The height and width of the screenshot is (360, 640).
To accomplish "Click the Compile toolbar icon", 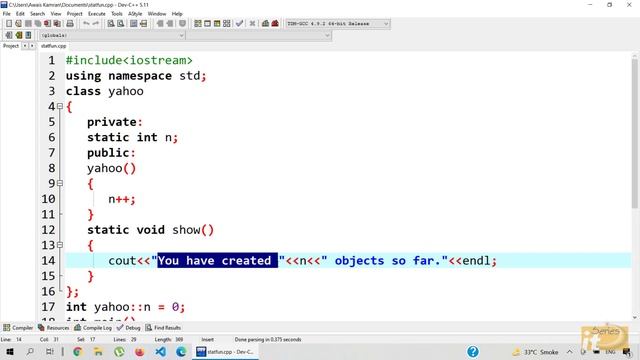I will click(x=198, y=24).
